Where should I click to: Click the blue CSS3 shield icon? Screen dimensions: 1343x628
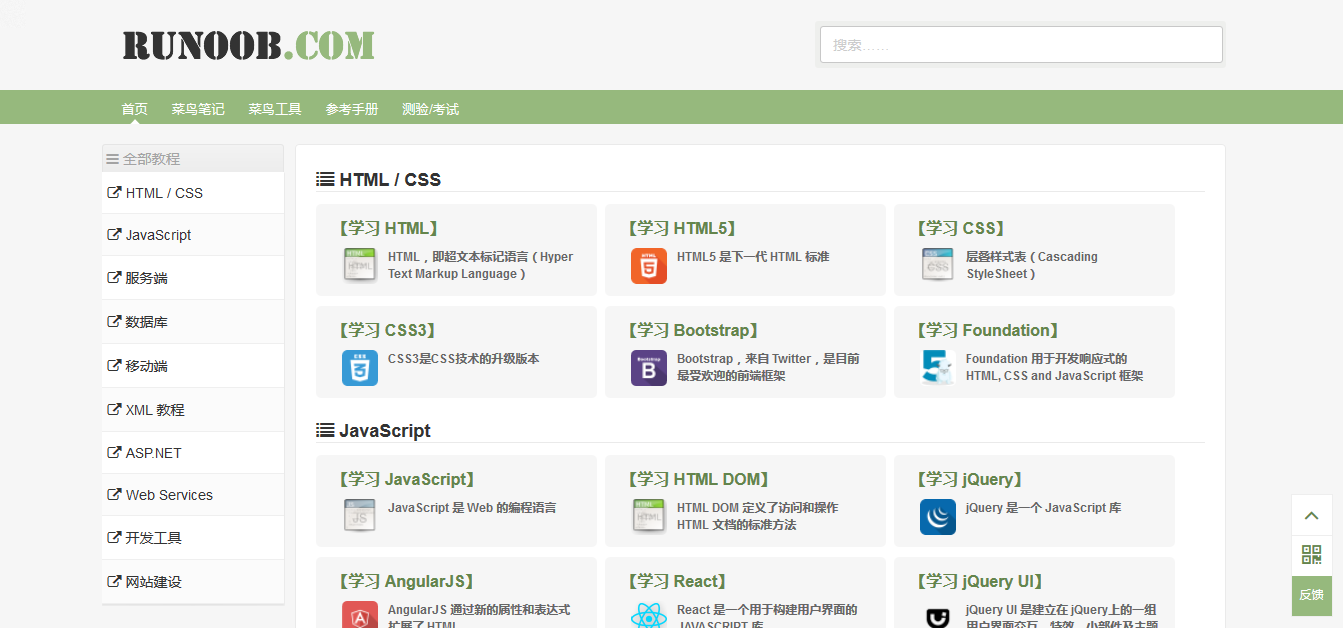pyautogui.click(x=360, y=367)
